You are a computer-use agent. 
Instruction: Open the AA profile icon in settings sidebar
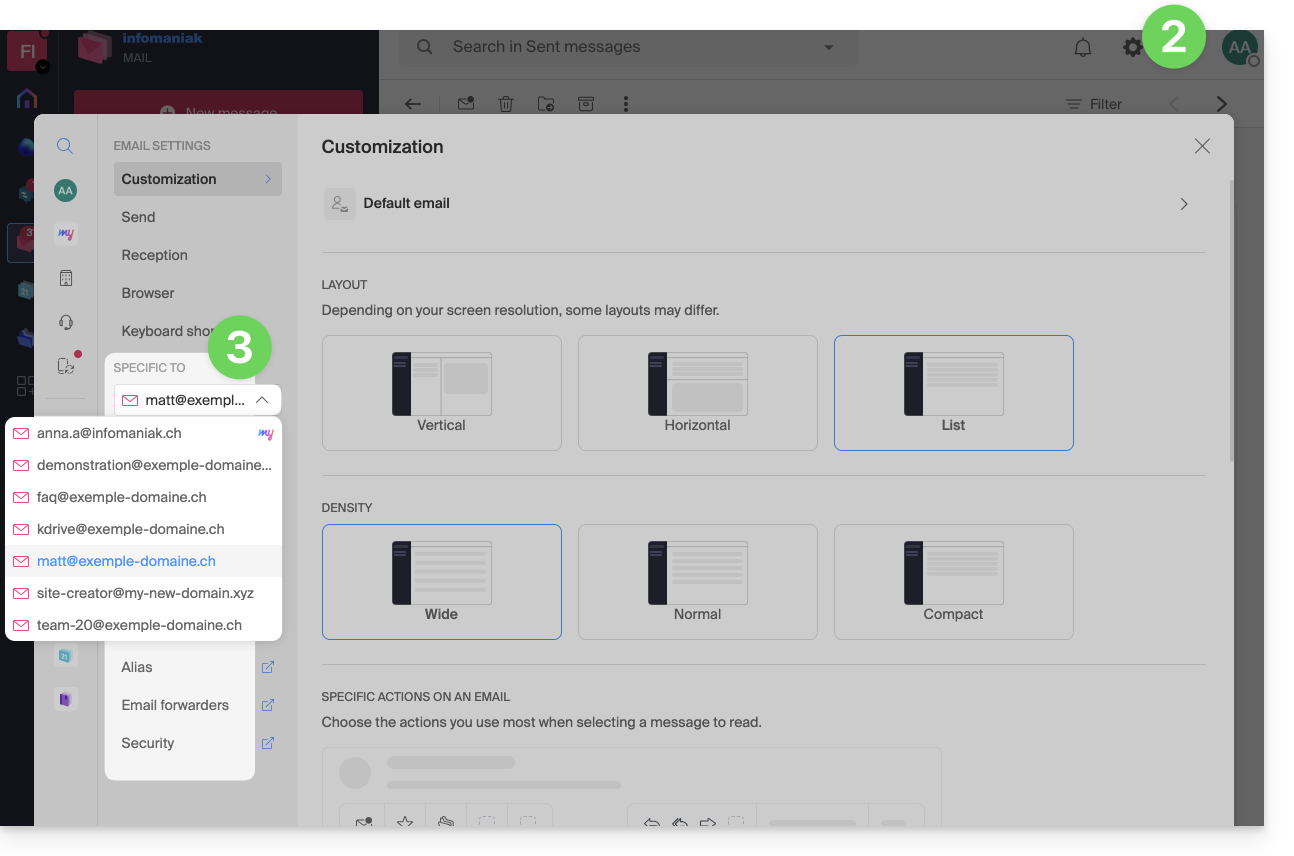65,190
